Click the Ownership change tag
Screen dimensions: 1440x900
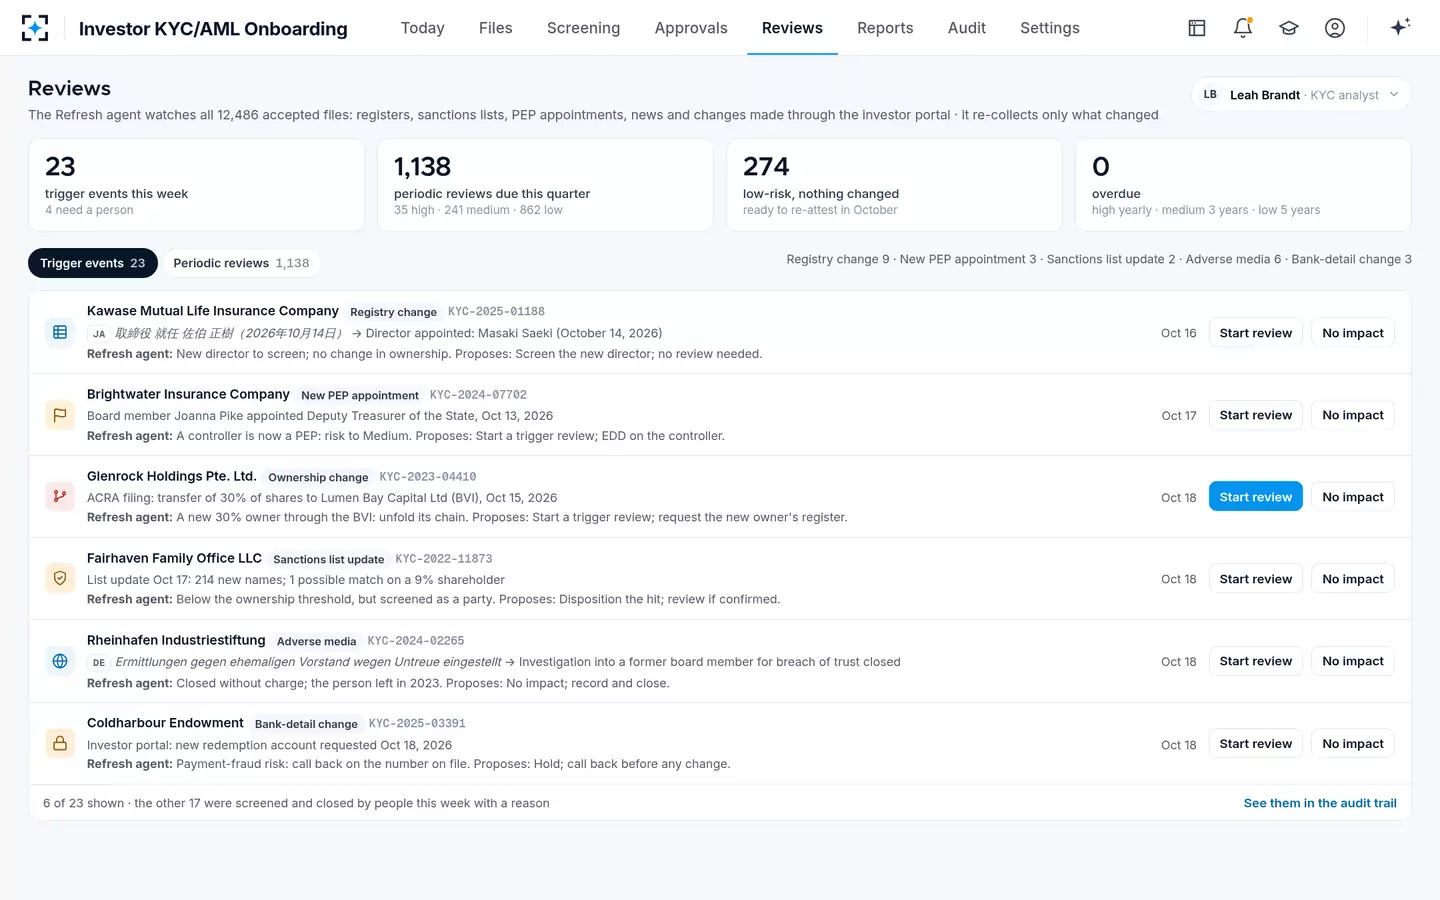(x=318, y=477)
